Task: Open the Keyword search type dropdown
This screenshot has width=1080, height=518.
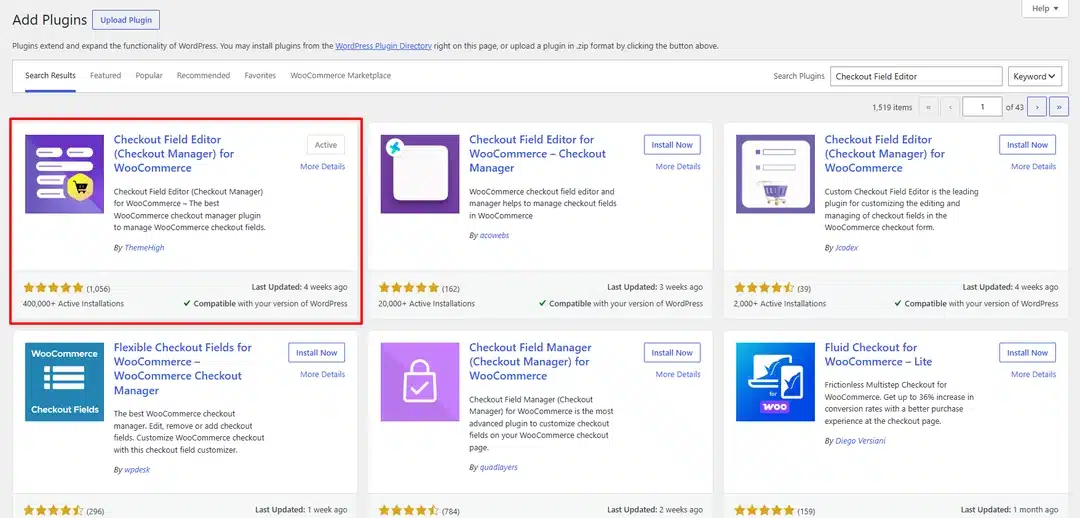Action: coord(1035,76)
